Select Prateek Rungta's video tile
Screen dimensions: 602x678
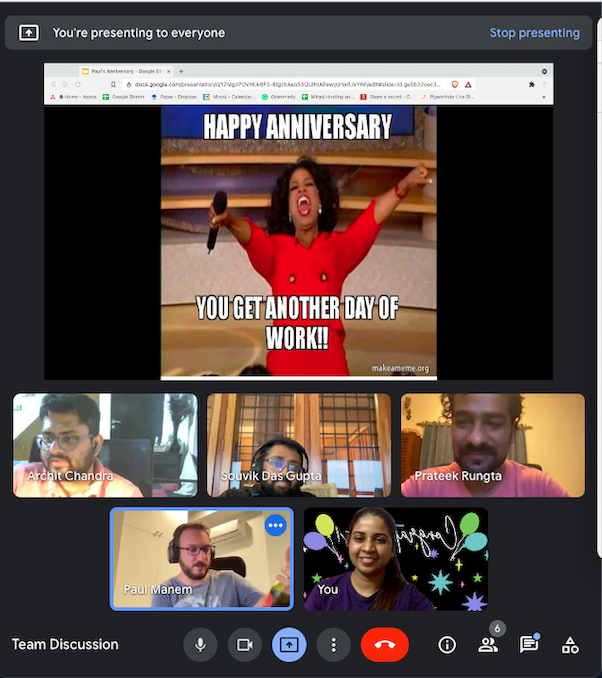493,445
